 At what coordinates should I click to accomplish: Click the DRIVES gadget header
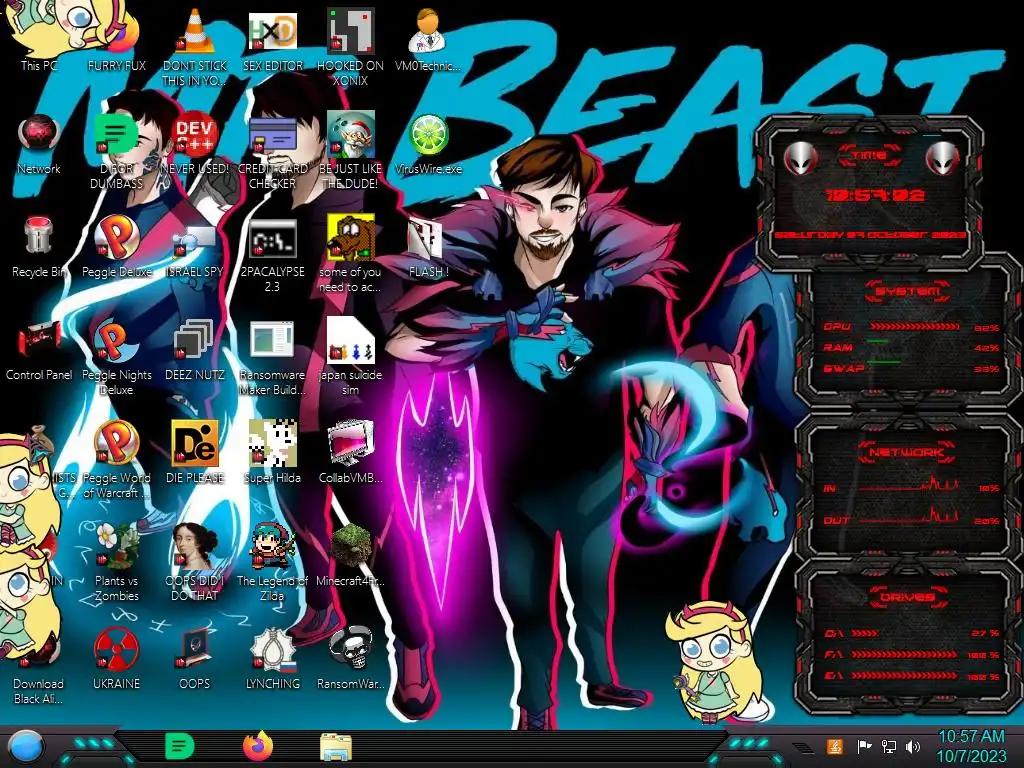point(906,597)
